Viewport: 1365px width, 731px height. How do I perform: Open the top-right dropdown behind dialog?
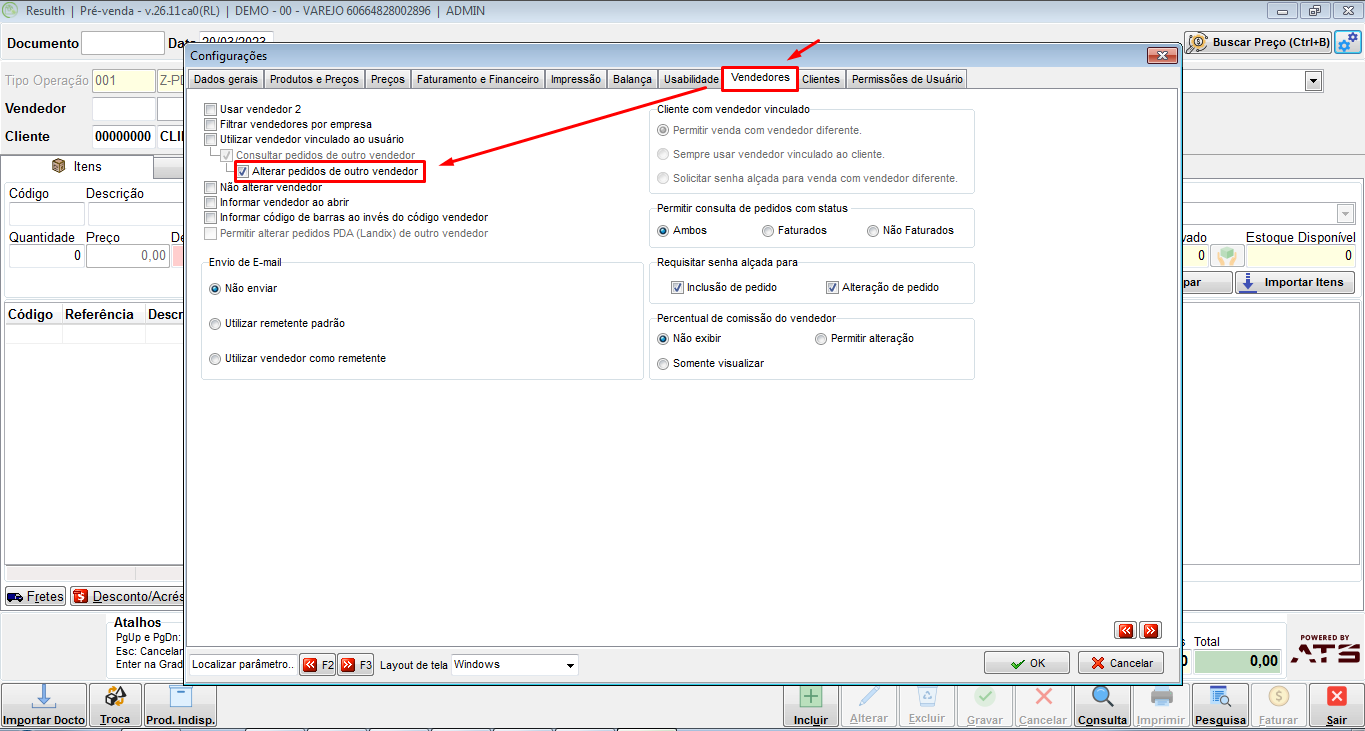1313,81
